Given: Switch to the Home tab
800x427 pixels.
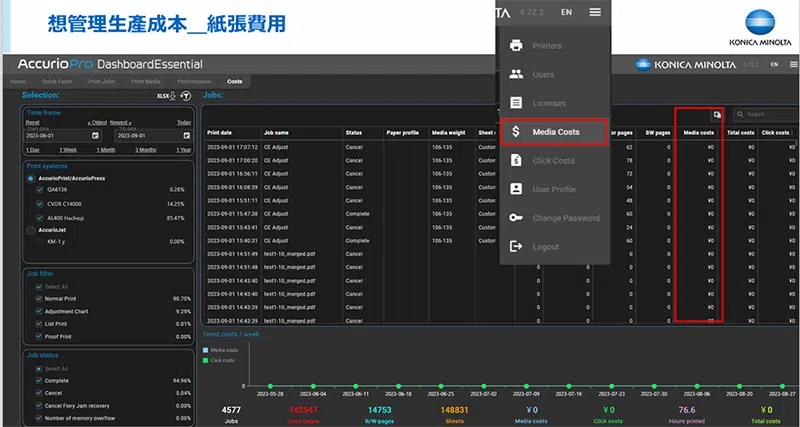Looking at the screenshot, I should click(18, 82).
